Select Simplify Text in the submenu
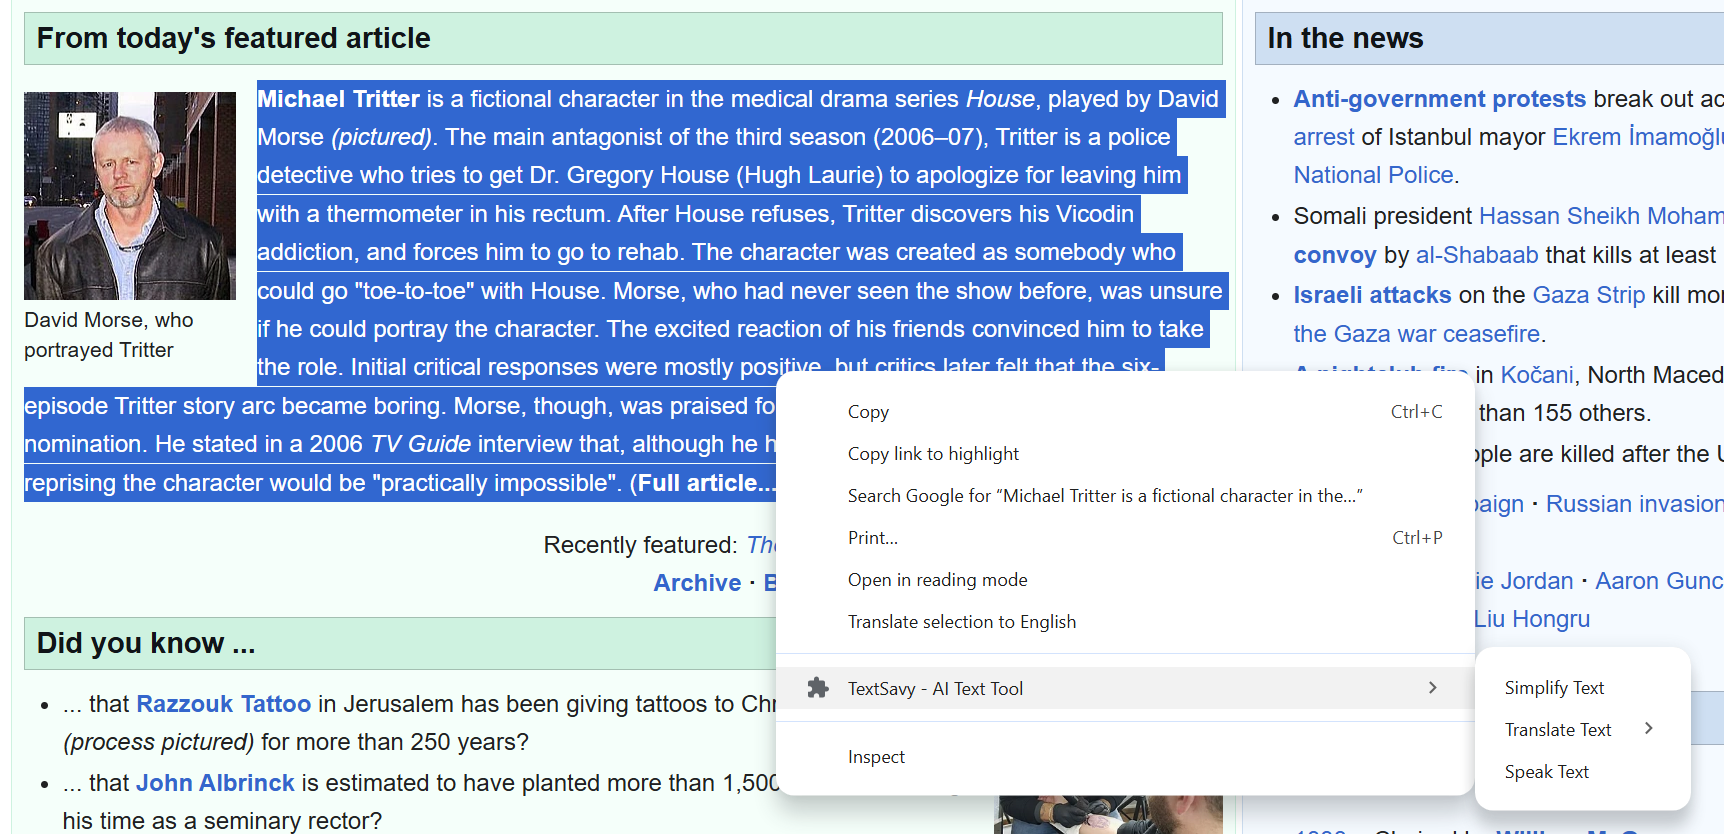 tap(1582, 688)
